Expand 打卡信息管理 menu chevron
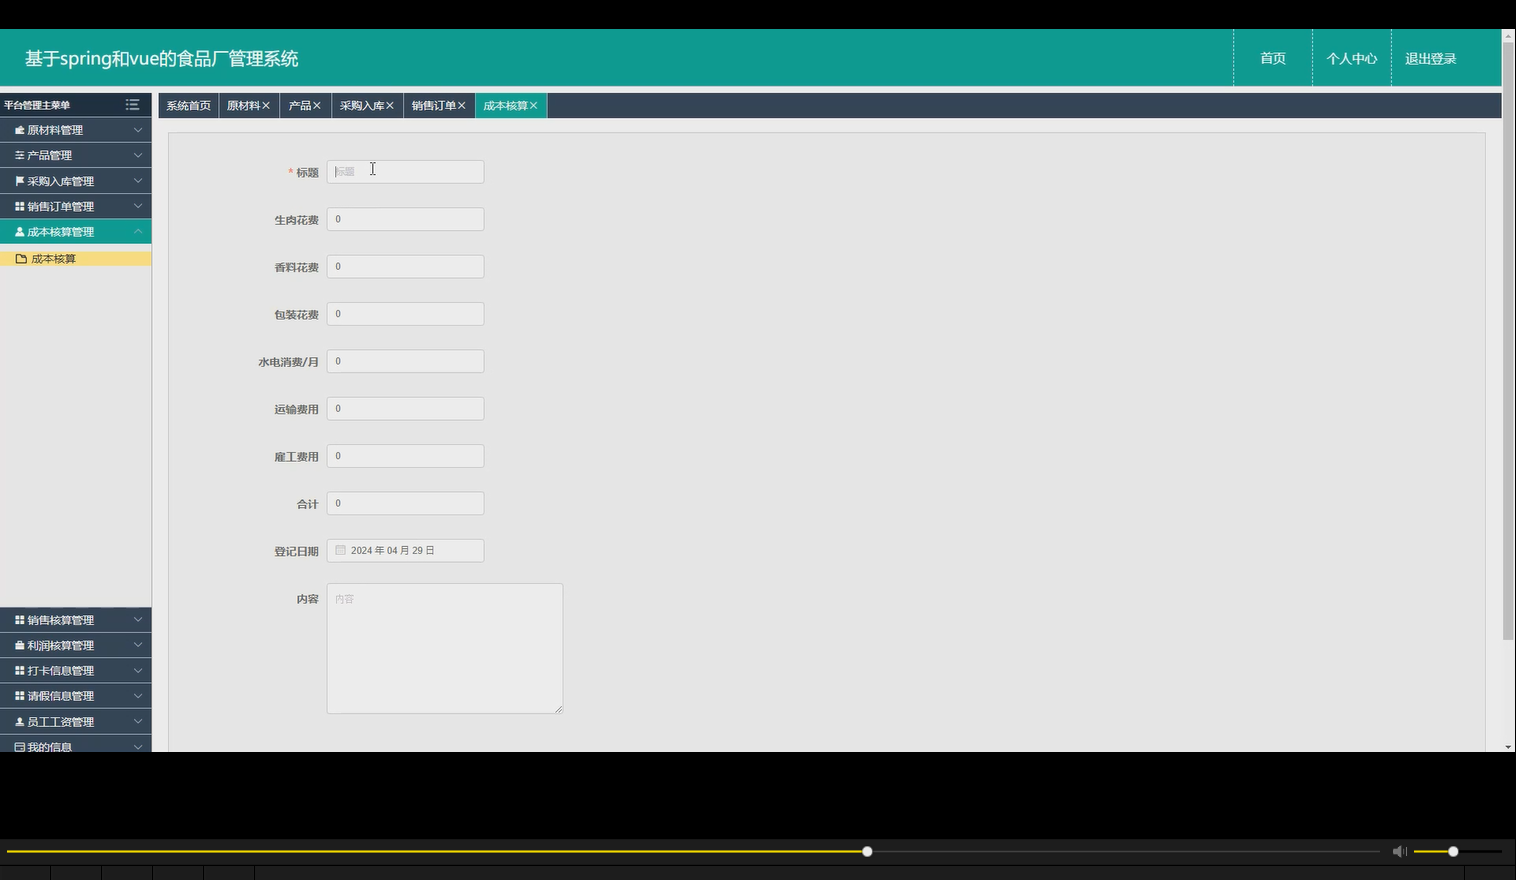The height and width of the screenshot is (880, 1516). 138,671
